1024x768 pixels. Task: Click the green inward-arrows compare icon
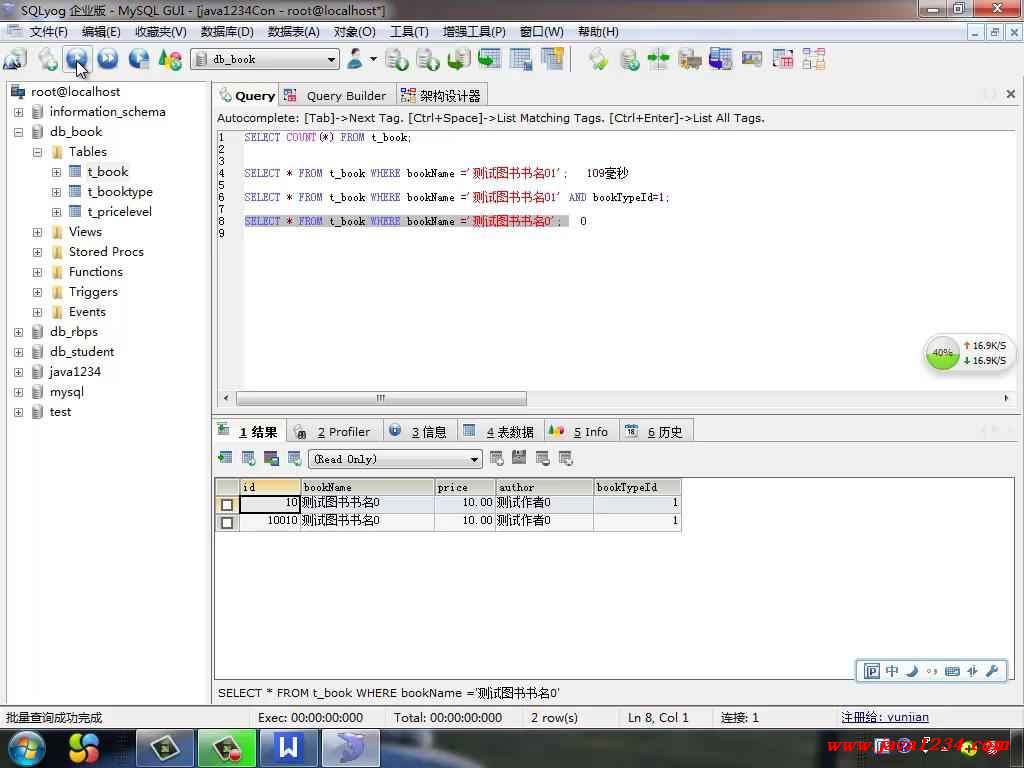[x=658, y=59]
